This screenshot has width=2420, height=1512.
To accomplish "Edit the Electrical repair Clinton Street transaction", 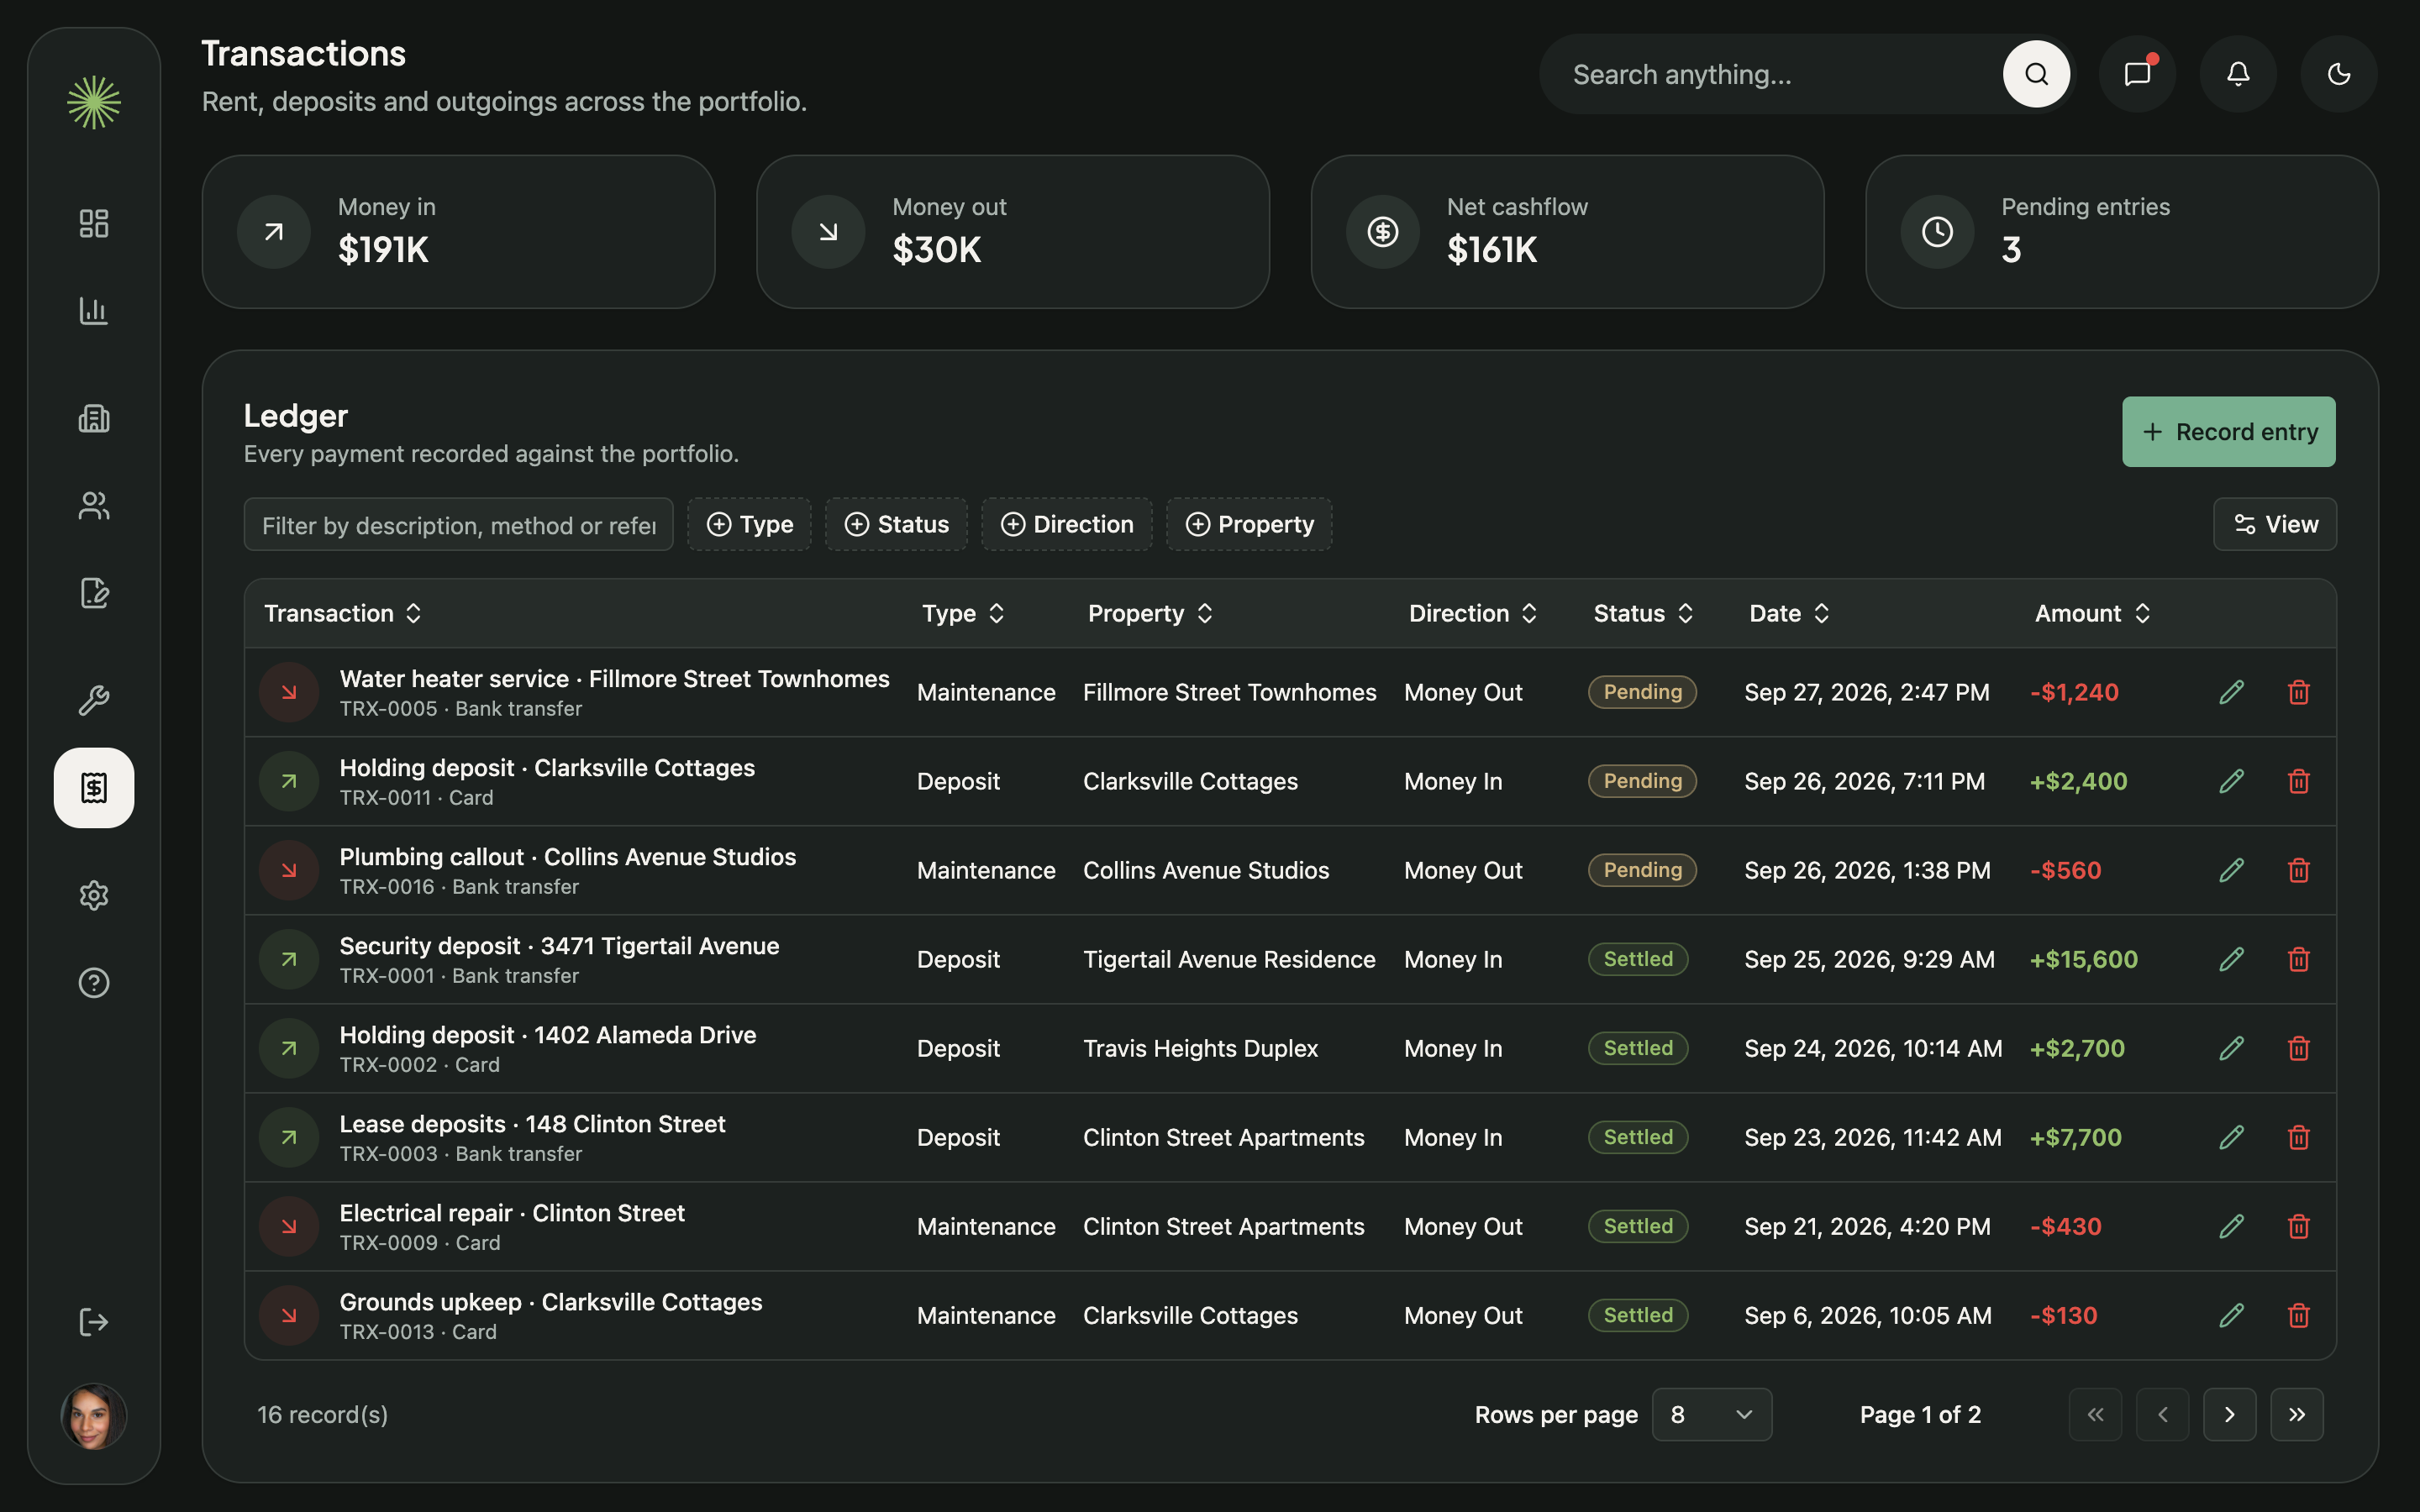I will click(2232, 1226).
